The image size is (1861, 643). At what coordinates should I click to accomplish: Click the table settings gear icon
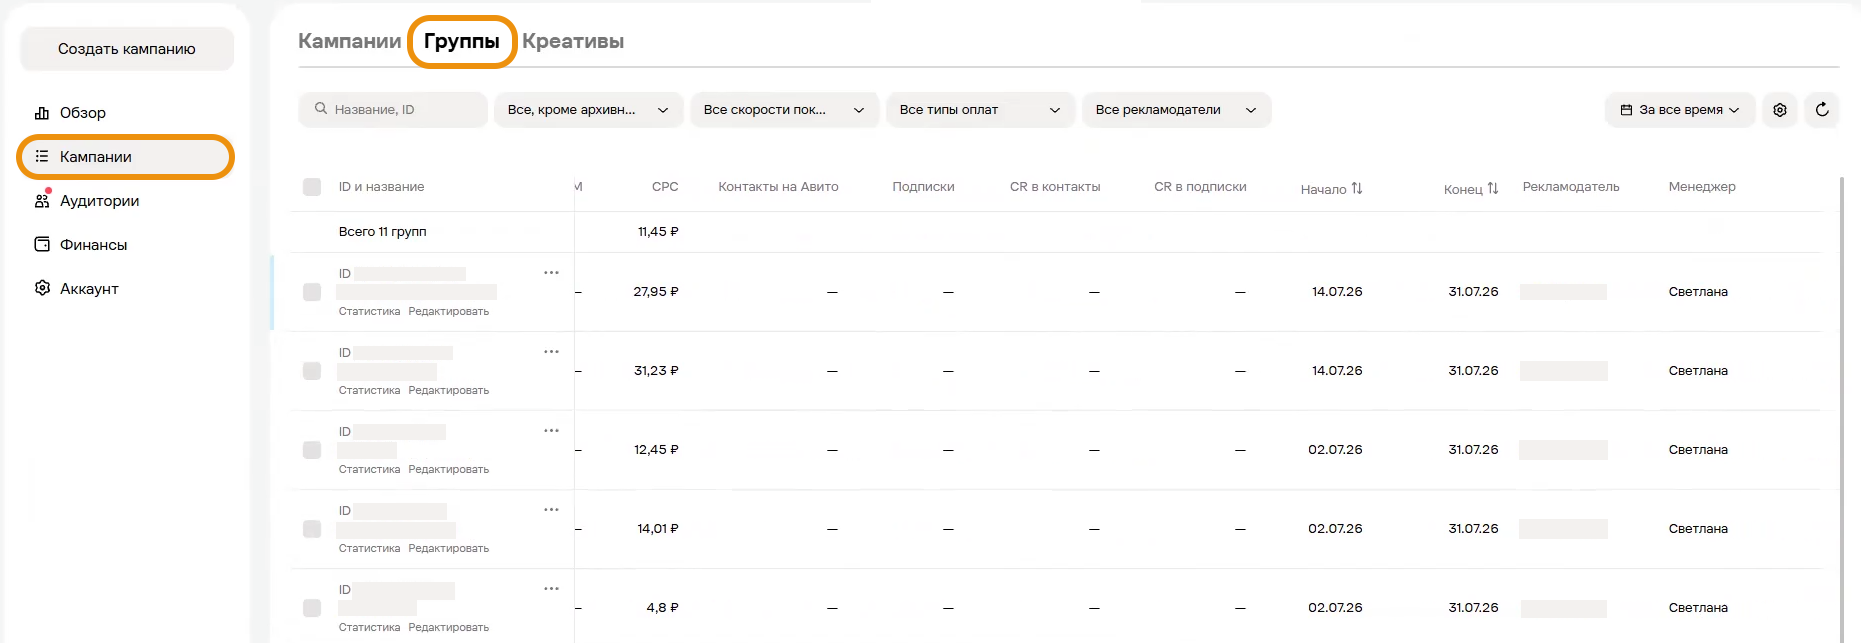pos(1780,110)
